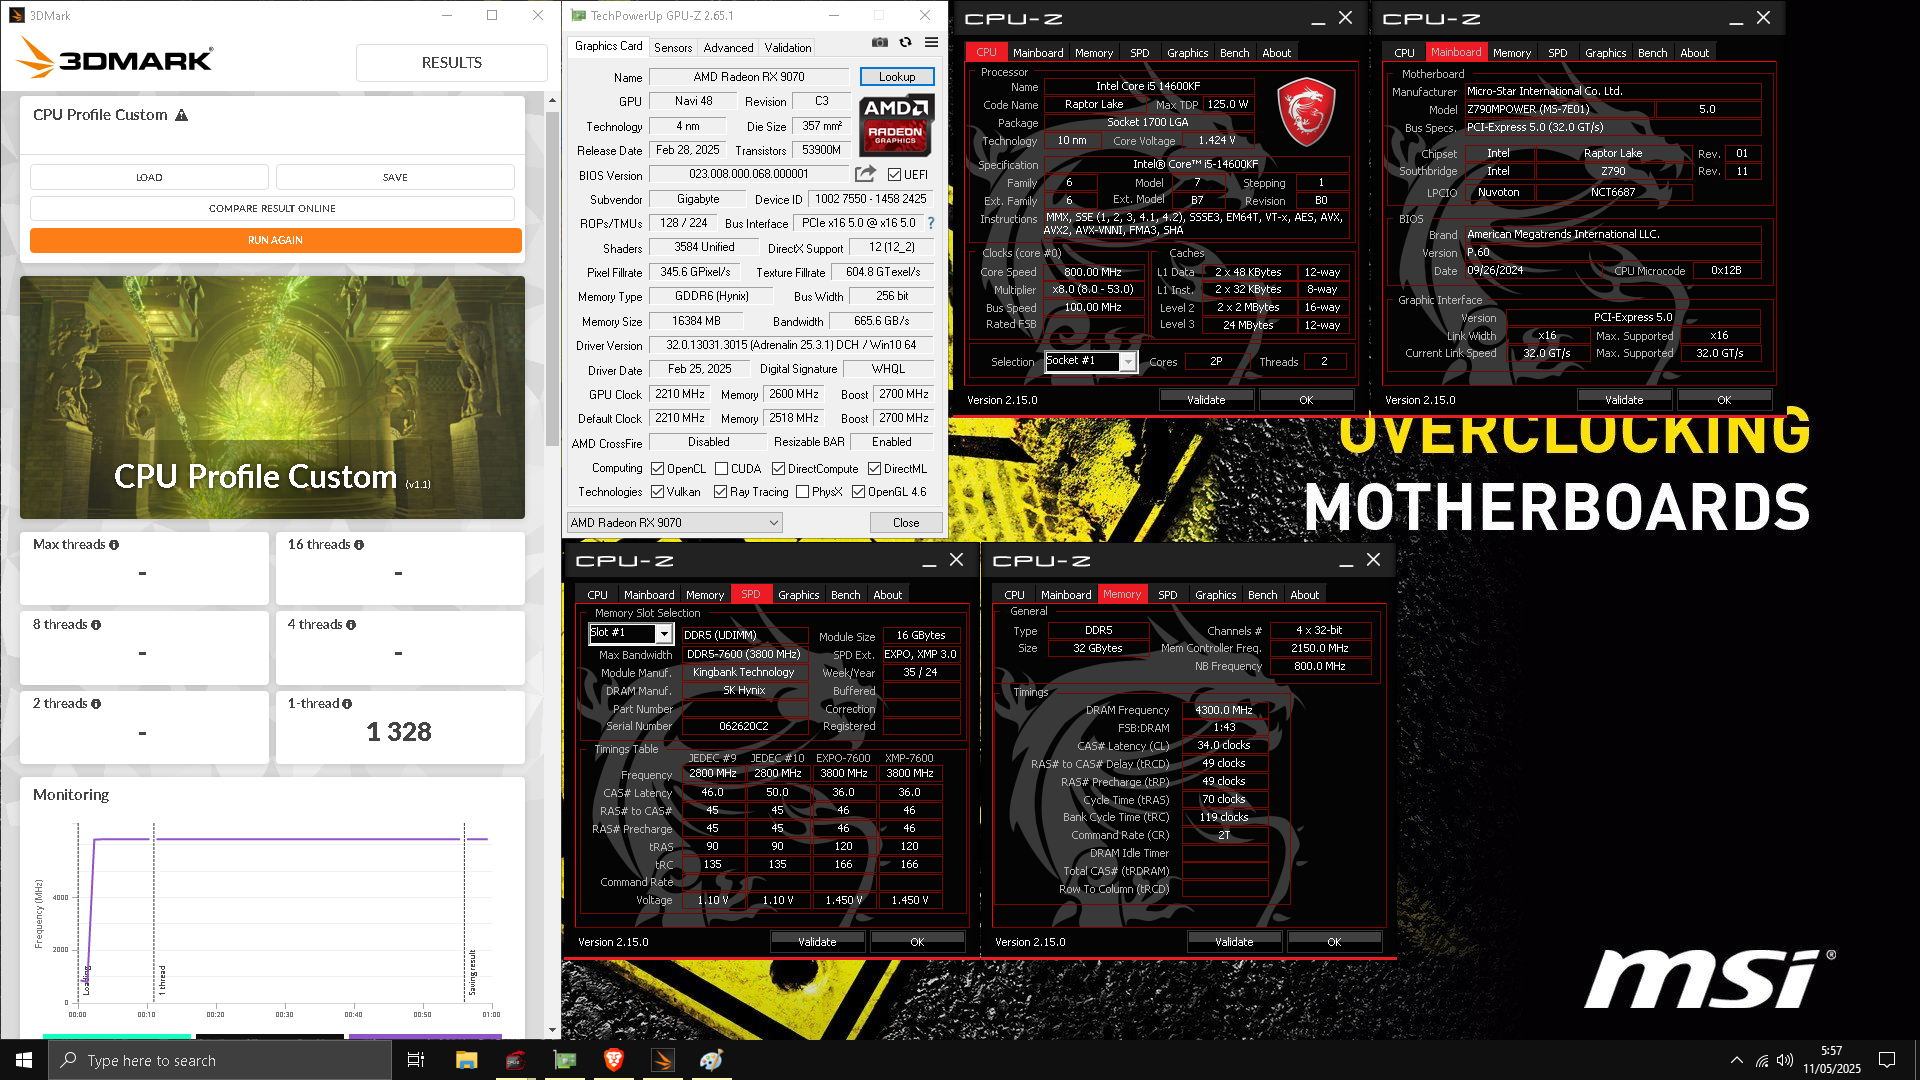Image resolution: width=1920 pixels, height=1080 pixels.
Task: Open the Socket #1 selection dropdown in CPU-Z
Action: (x=1091, y=362)
